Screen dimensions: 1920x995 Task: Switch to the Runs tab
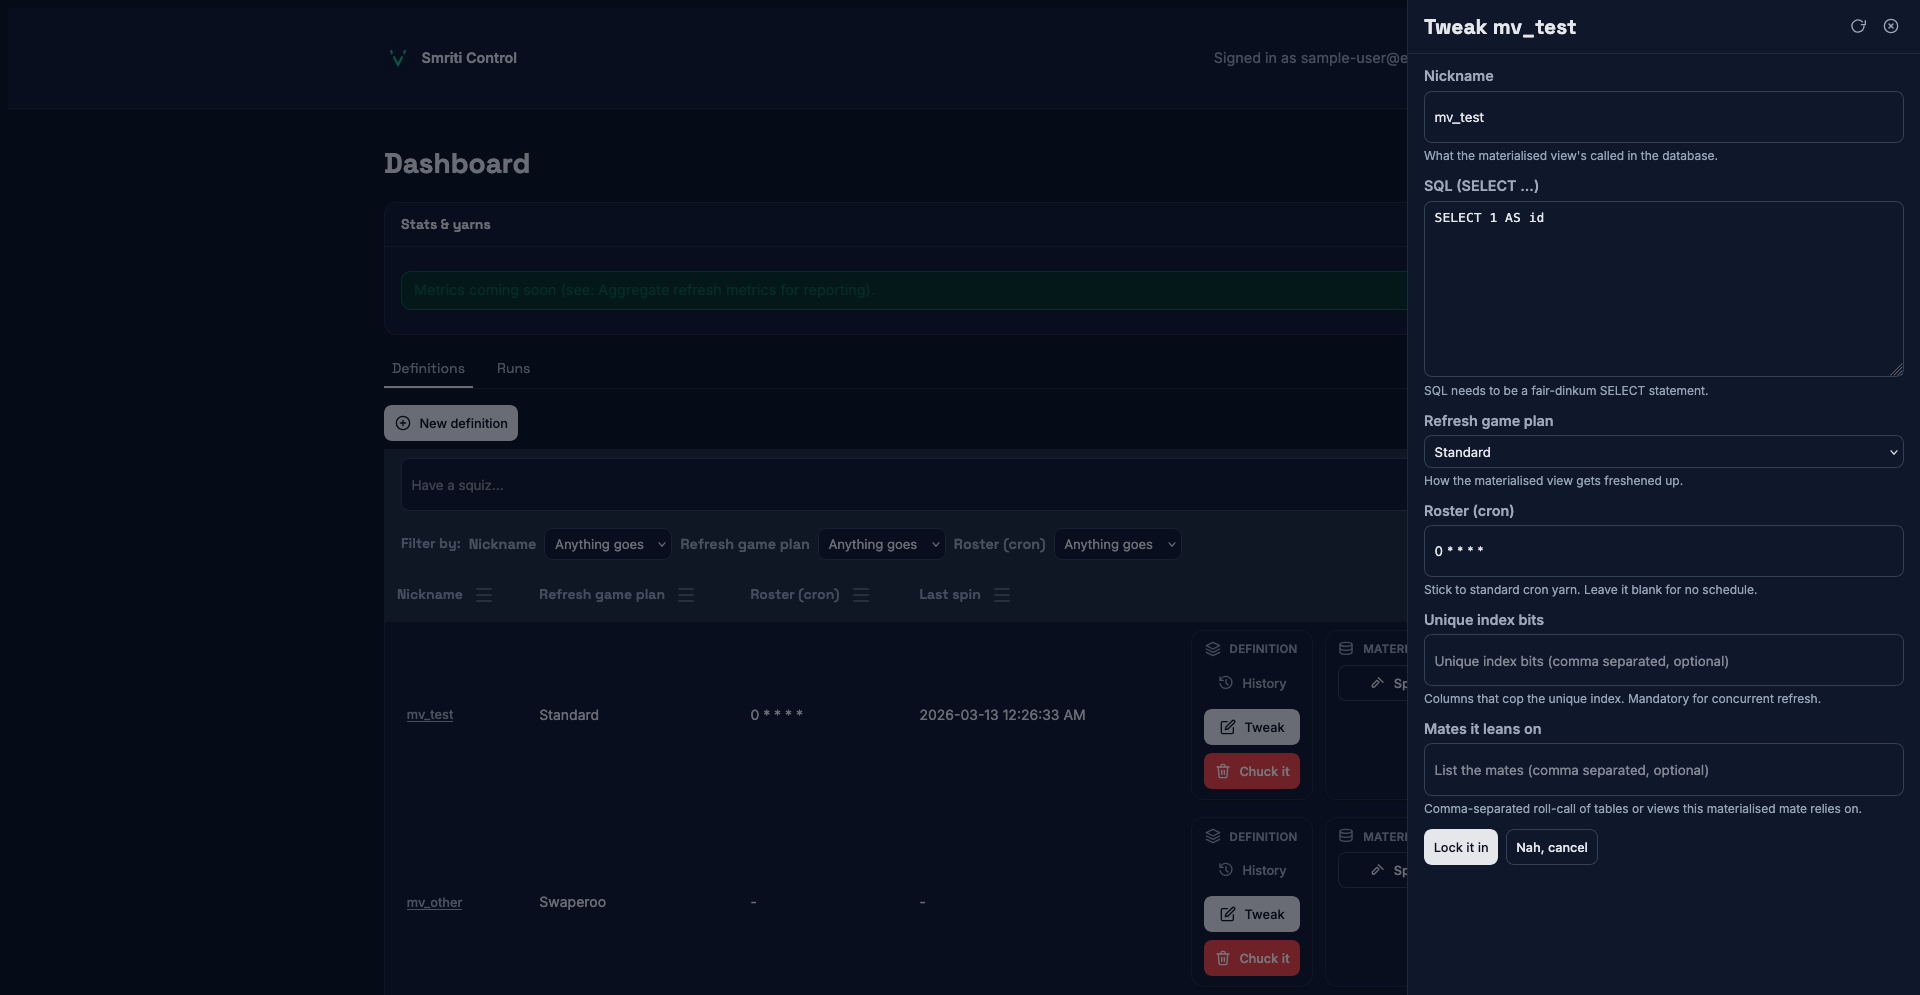click(513, 369)
